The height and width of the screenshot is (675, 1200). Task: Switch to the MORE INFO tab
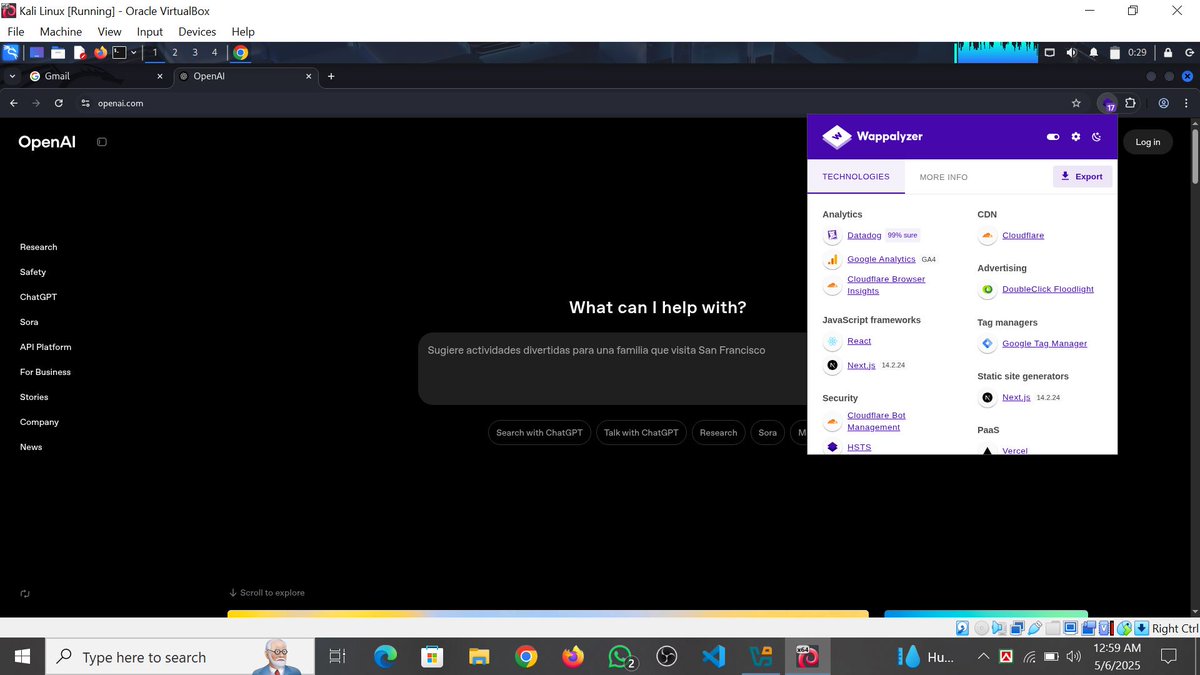coord(943,177)
